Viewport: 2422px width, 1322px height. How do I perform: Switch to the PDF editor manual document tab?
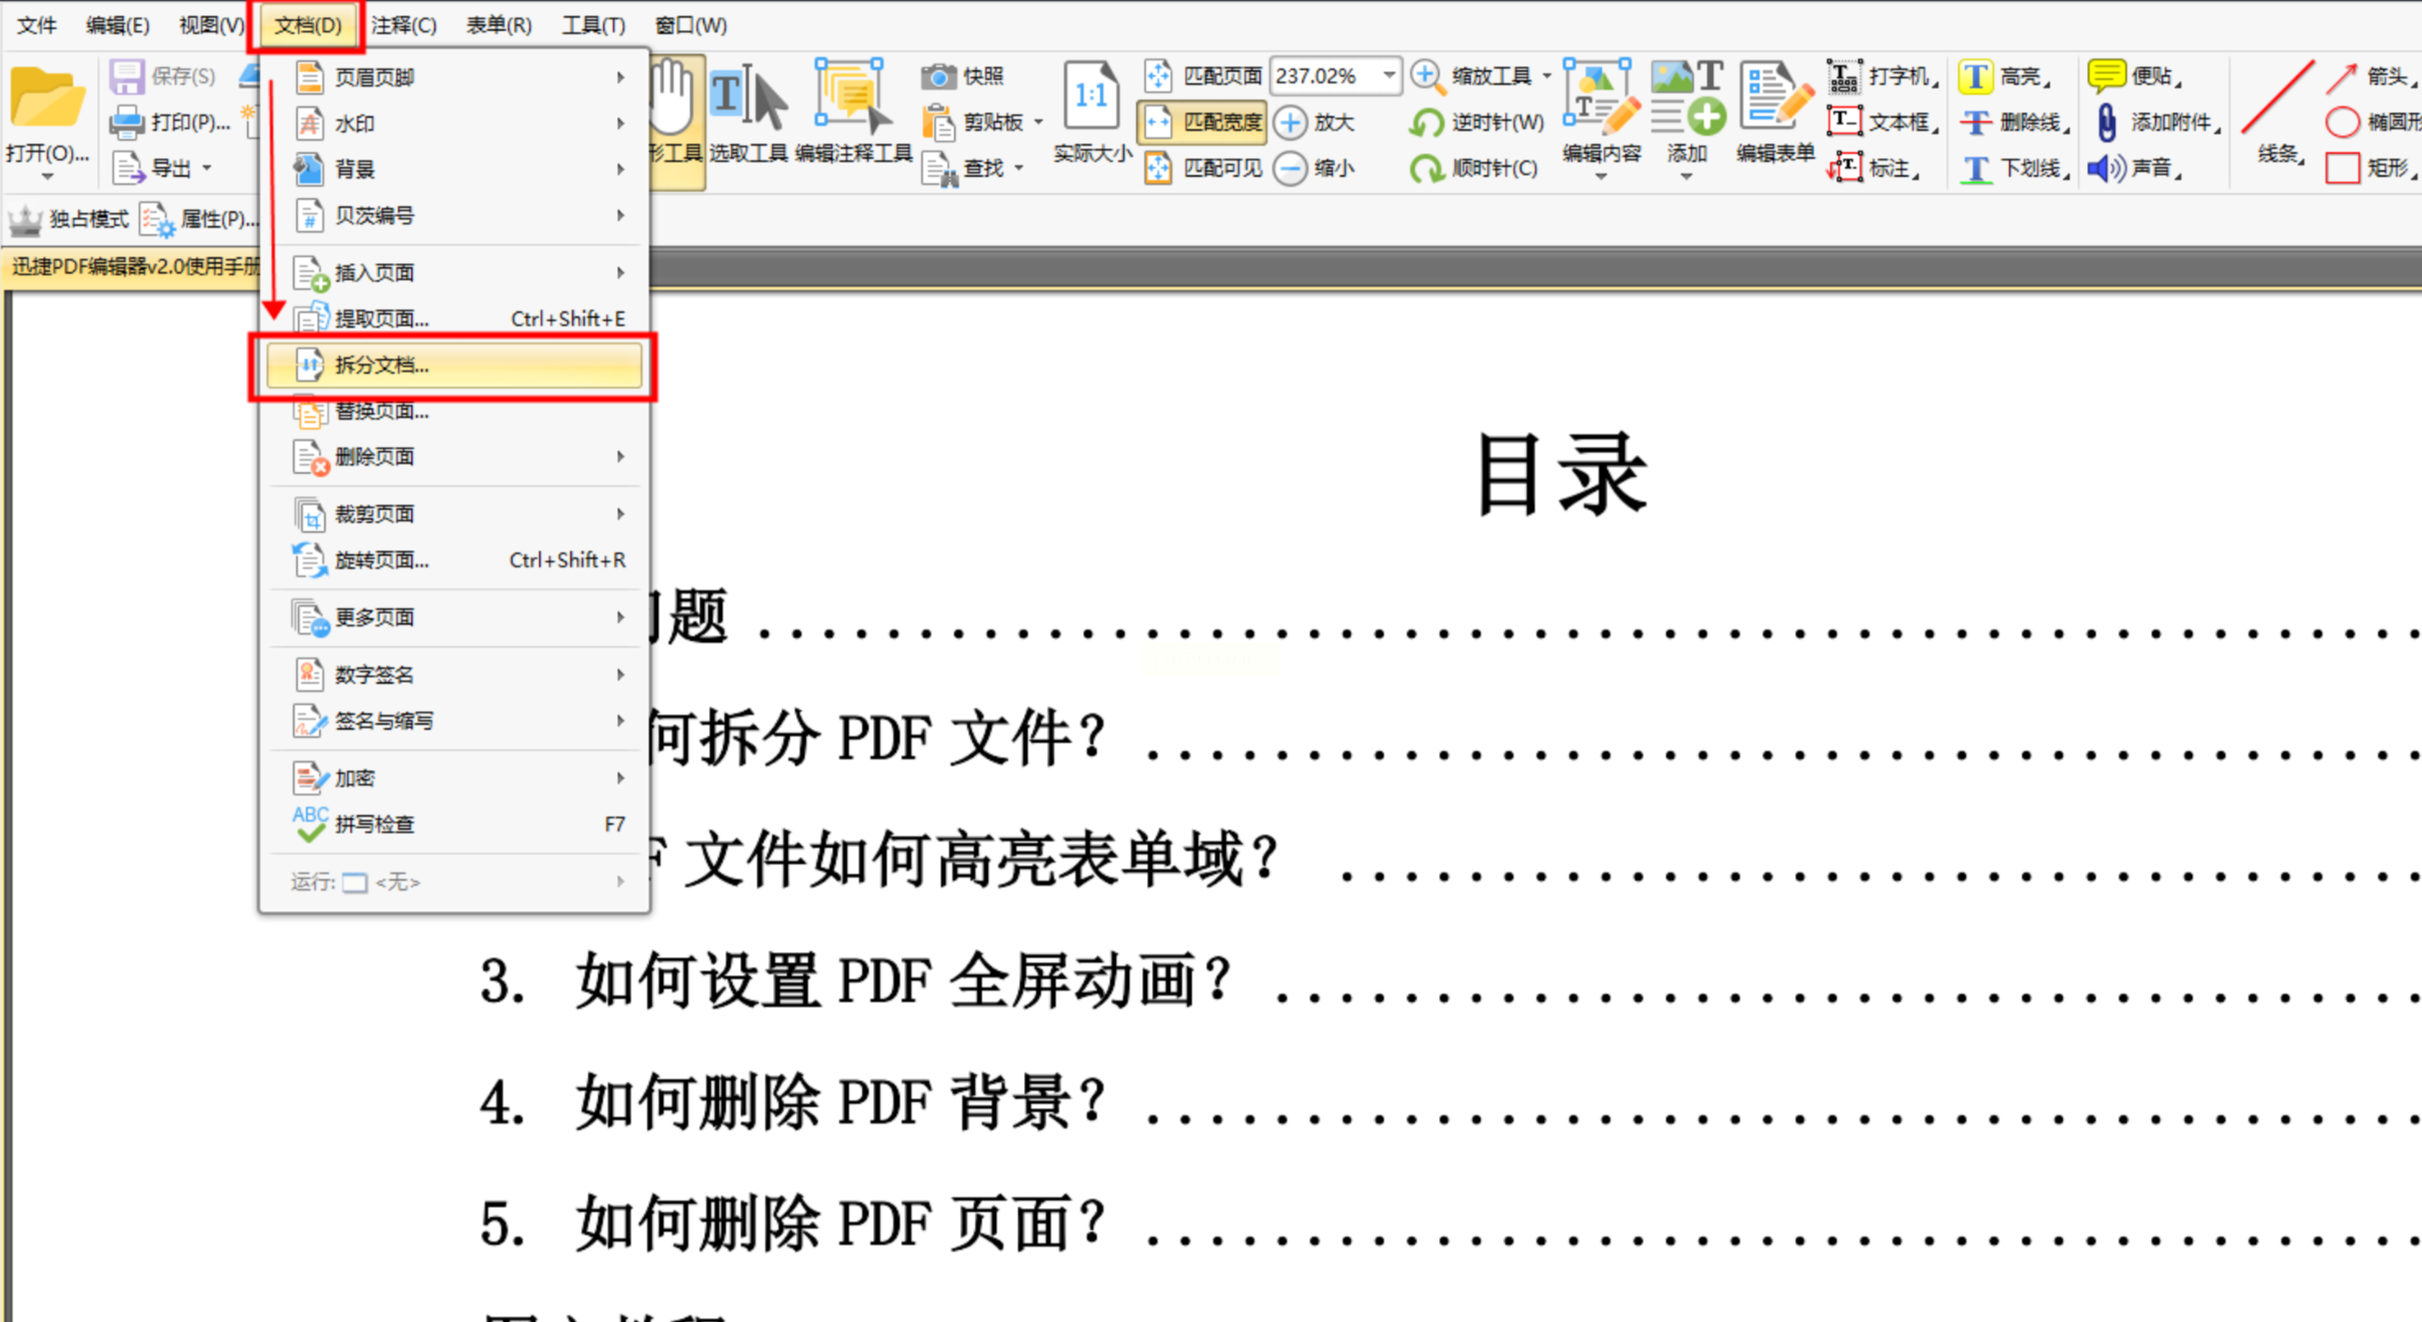(132, 267)
